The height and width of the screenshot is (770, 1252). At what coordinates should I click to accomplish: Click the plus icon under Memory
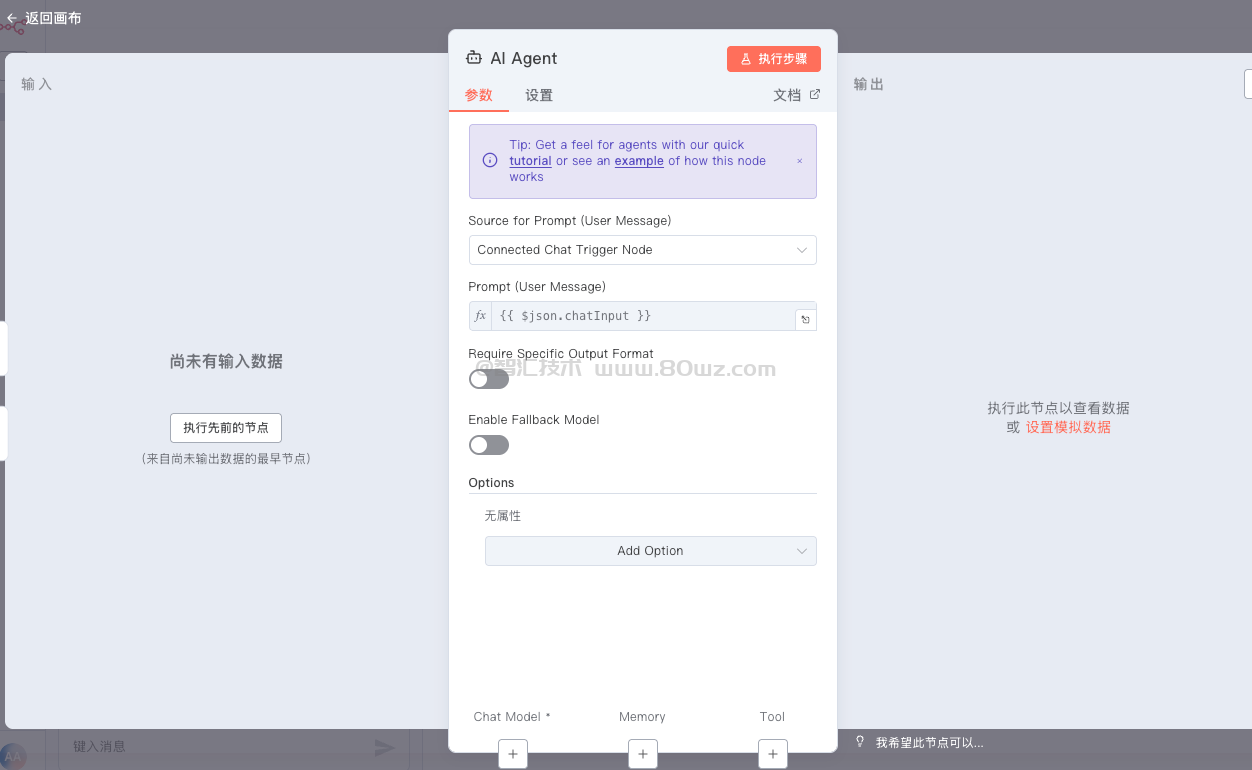[642, 754]
